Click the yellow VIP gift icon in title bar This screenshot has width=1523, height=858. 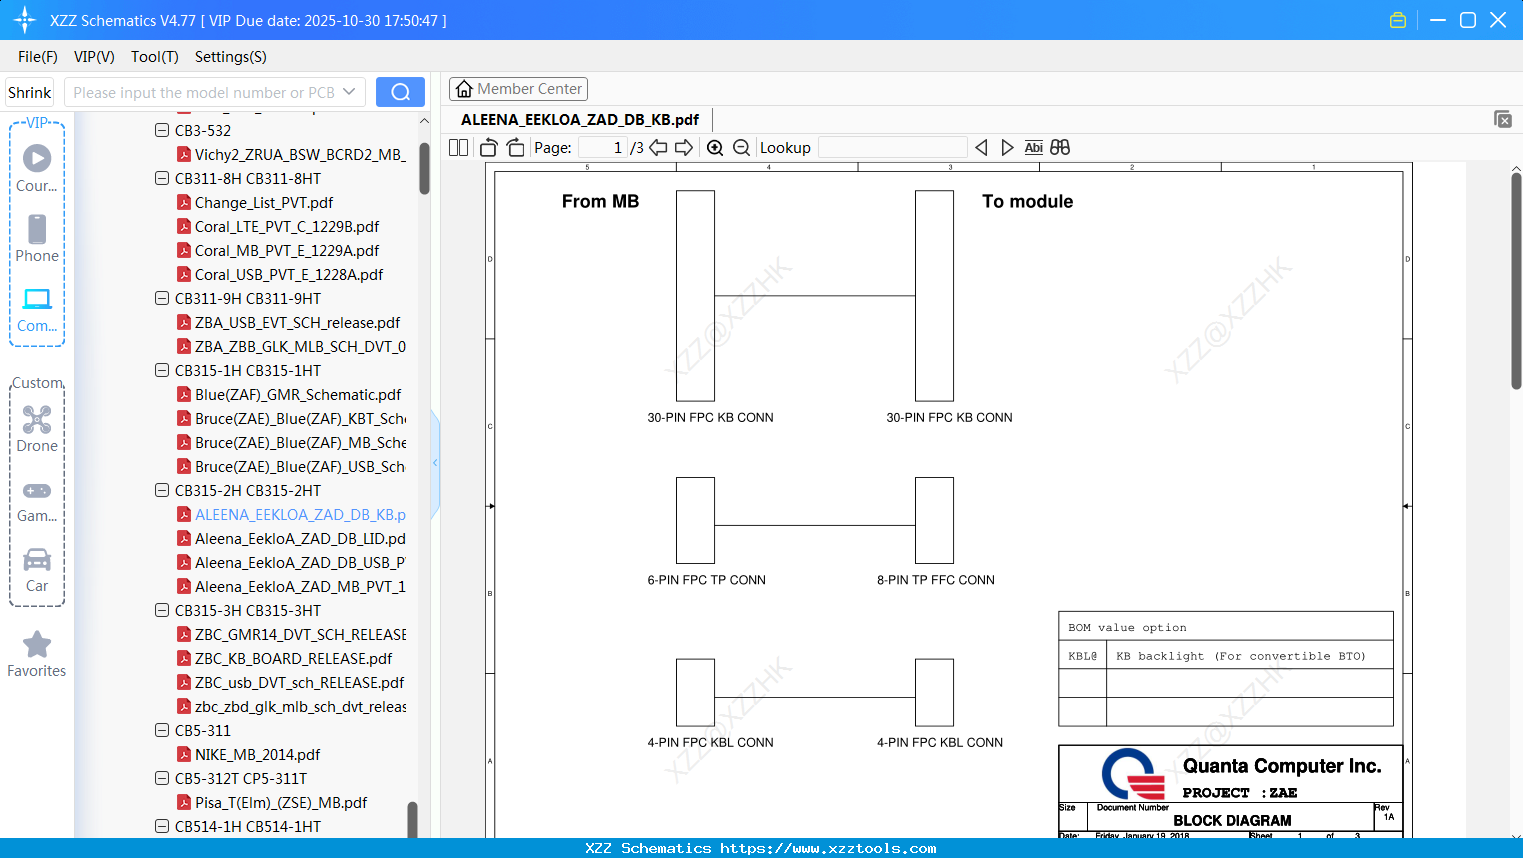tap(1398, 20)
